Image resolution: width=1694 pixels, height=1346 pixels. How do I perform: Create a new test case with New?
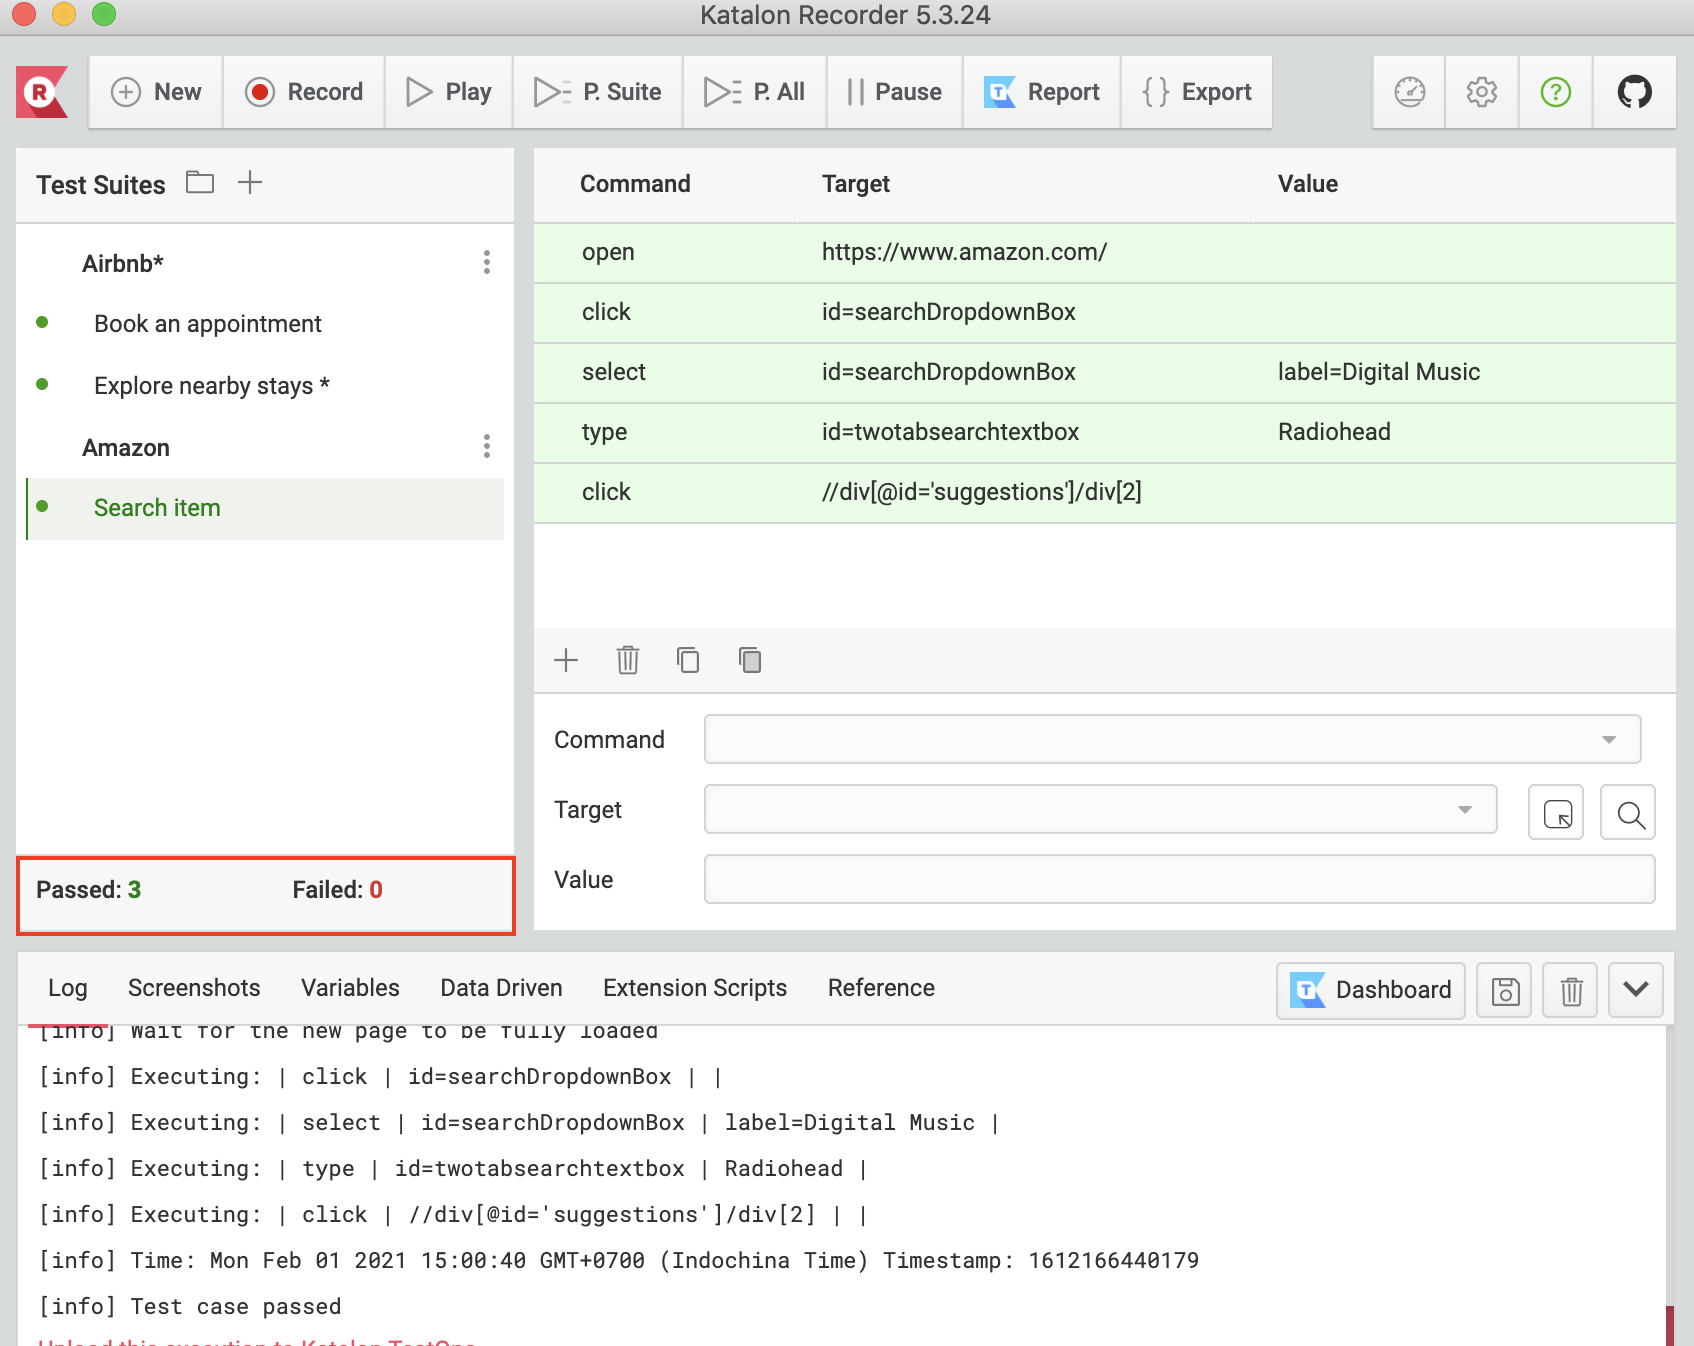(x=156, y=92)
